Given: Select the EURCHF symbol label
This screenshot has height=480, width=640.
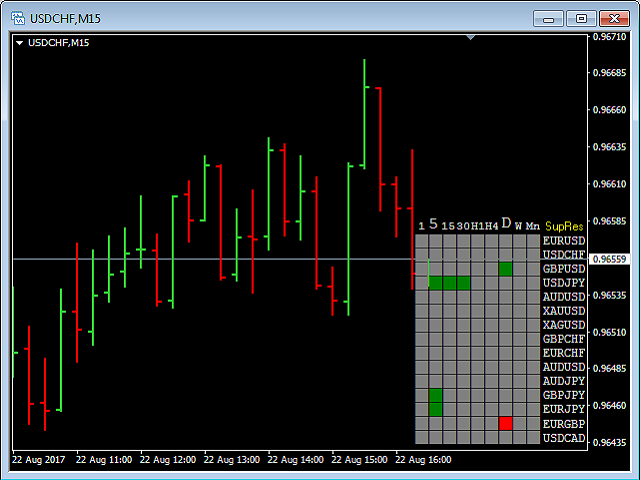Looking at the screenshot, I should (x=564, y=353).
